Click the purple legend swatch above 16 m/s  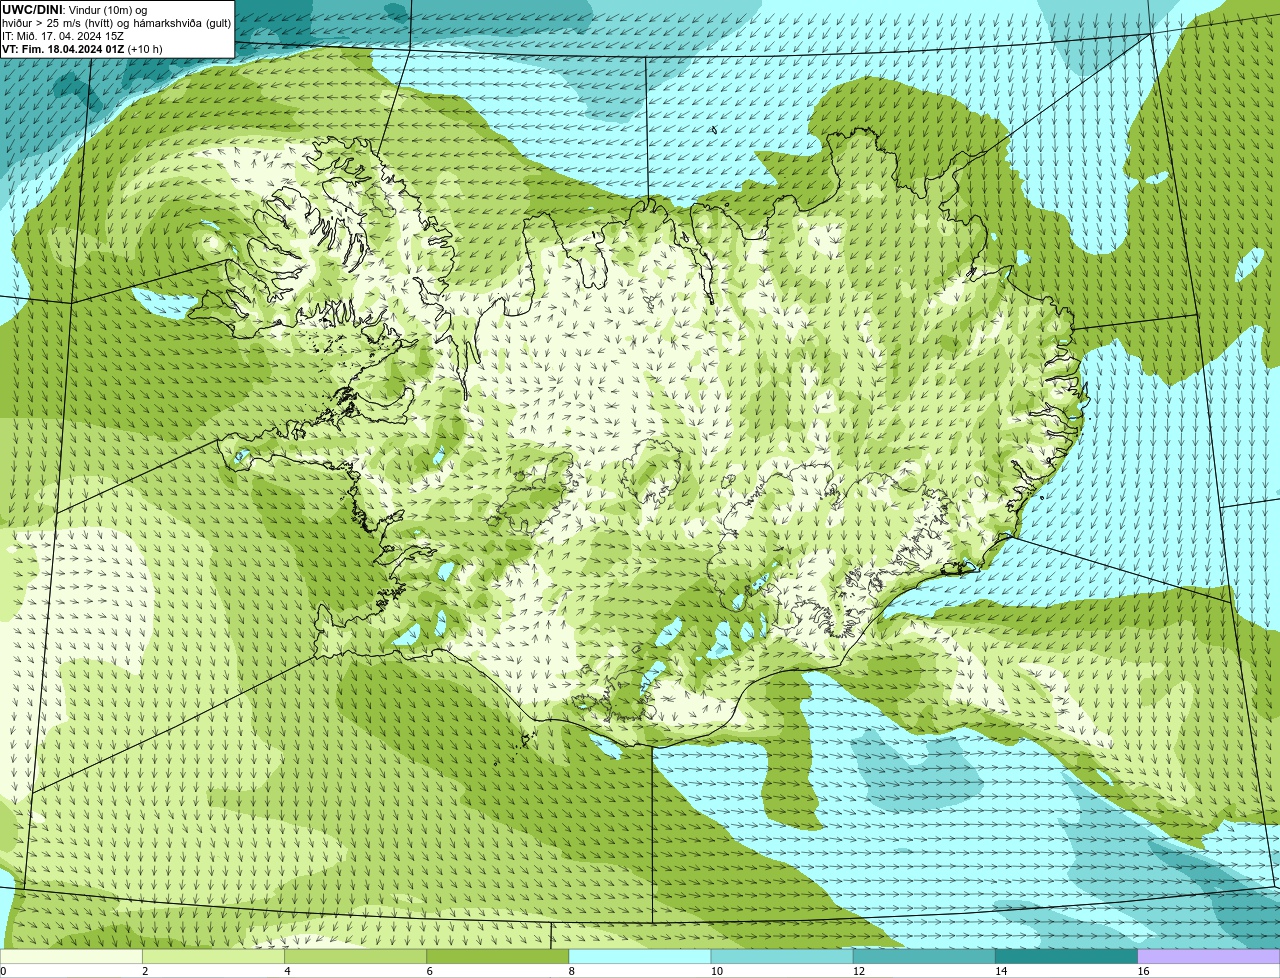[1208, 957]
